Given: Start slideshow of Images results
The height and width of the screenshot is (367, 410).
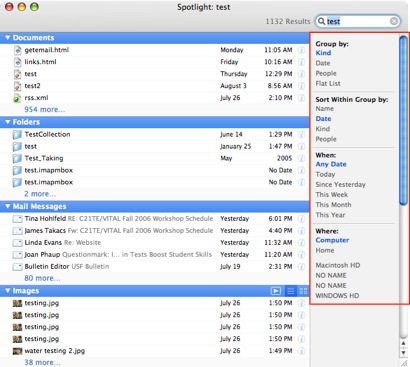Looking at the screenshot, I should coord(276,291).
